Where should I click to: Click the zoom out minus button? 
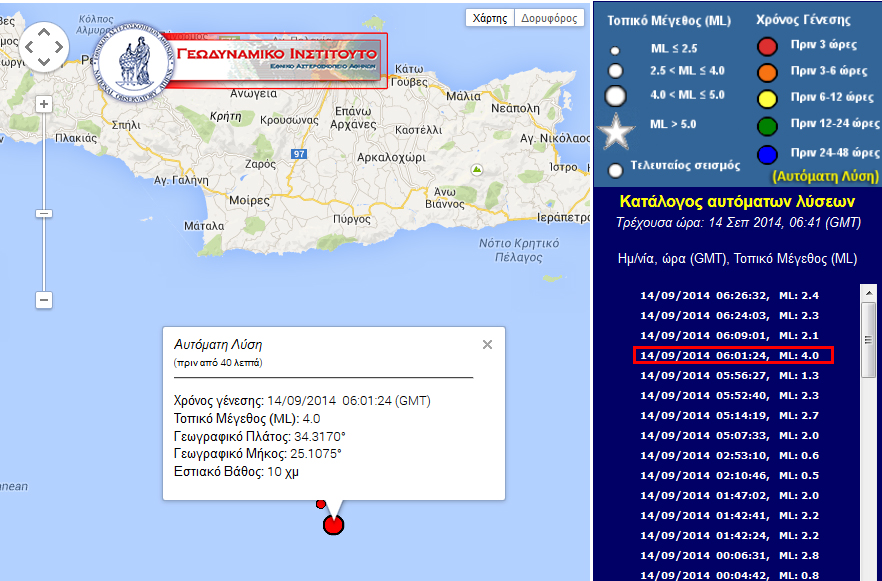[x=44, y=300]
